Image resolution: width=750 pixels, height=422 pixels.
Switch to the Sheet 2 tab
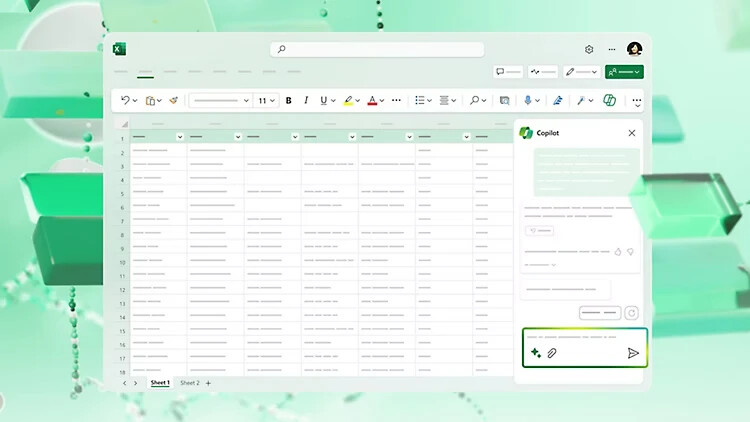click(x=190, y=383)
